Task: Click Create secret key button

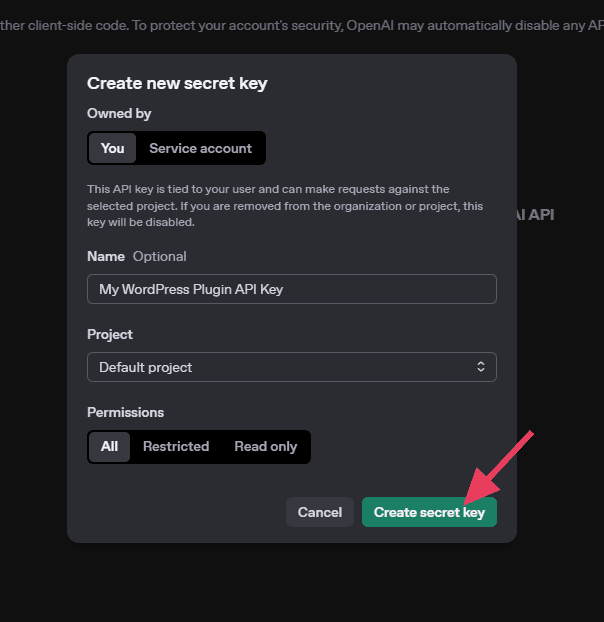Action: [x=429, y=512]
